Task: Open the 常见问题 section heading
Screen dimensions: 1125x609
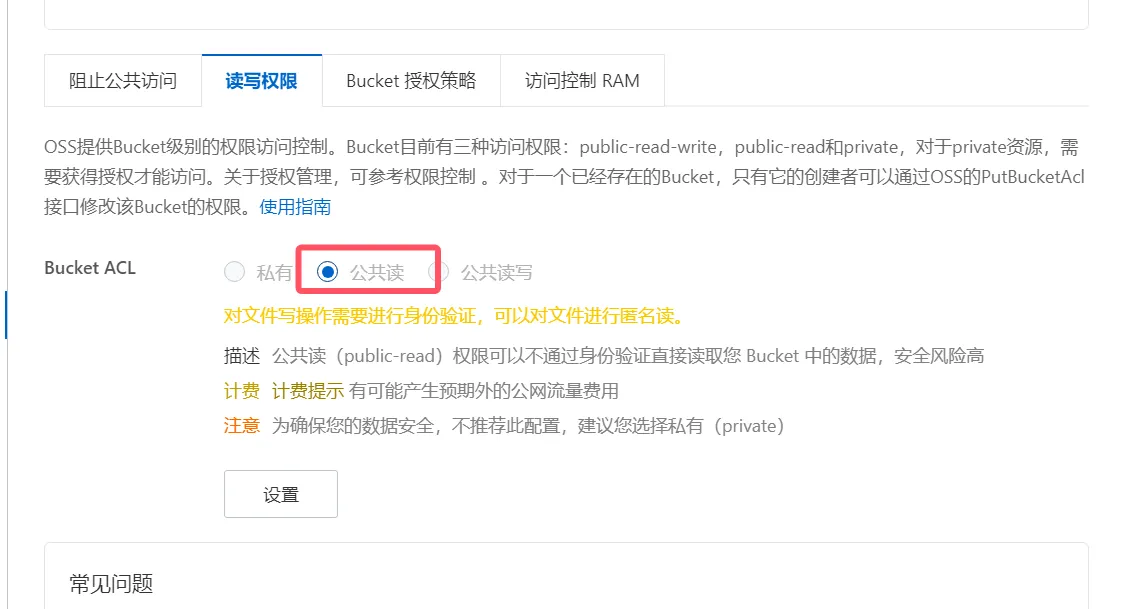Action: 111,584
